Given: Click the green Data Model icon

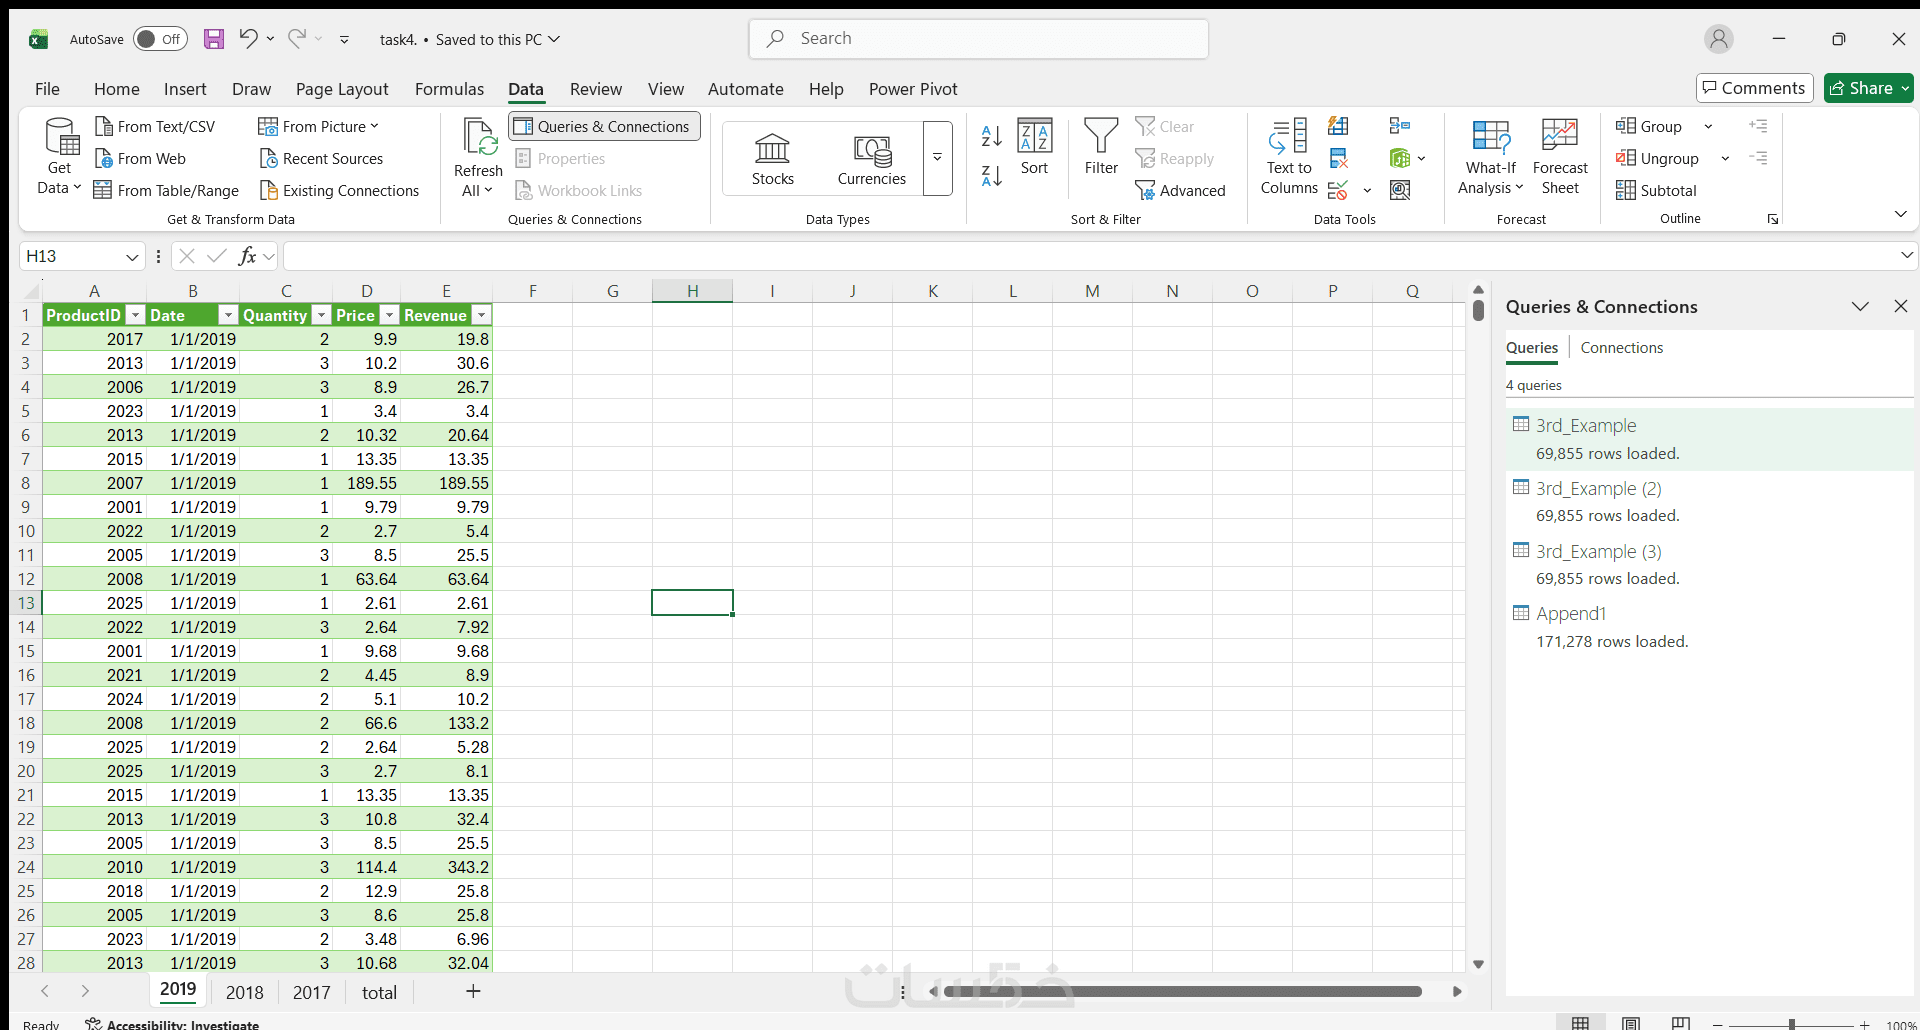Looking at the screenshot, I should (1400, 158).
